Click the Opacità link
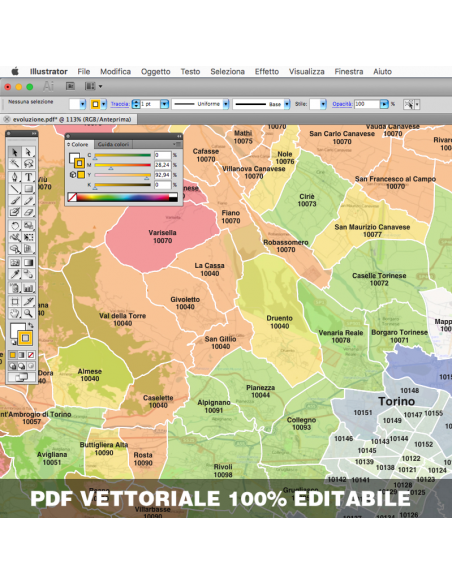This screenshot has height=584, width=452. pos(342,104)
